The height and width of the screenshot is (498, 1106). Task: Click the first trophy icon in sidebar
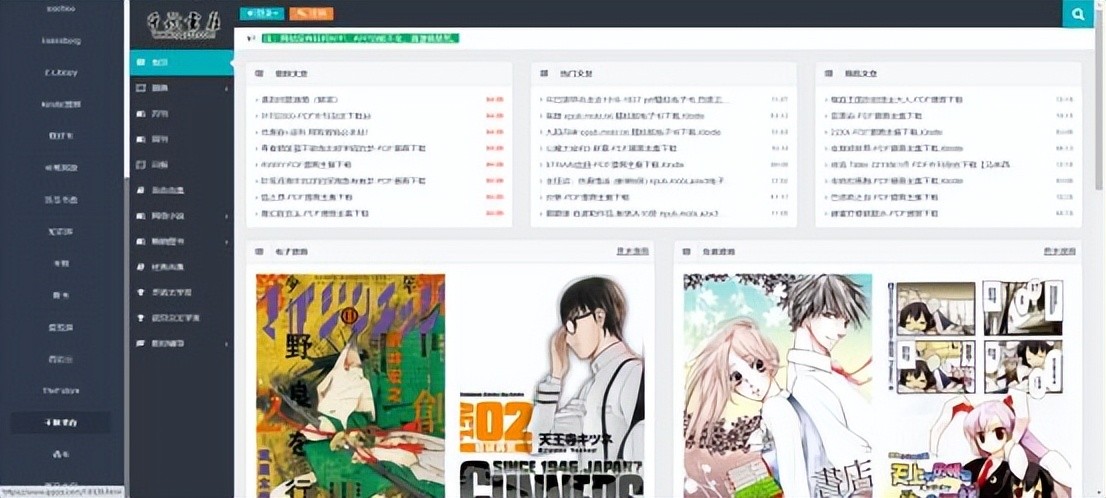click(141, 292)
